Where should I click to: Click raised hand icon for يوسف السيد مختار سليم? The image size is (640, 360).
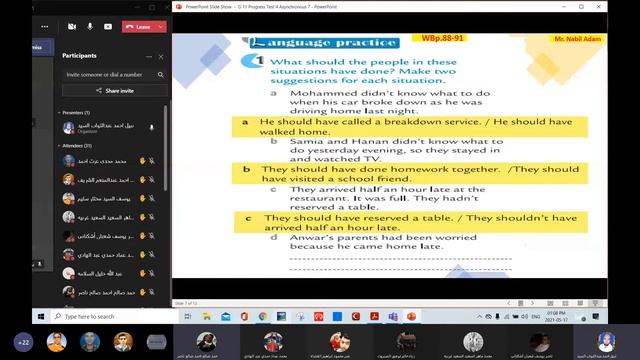142,198
